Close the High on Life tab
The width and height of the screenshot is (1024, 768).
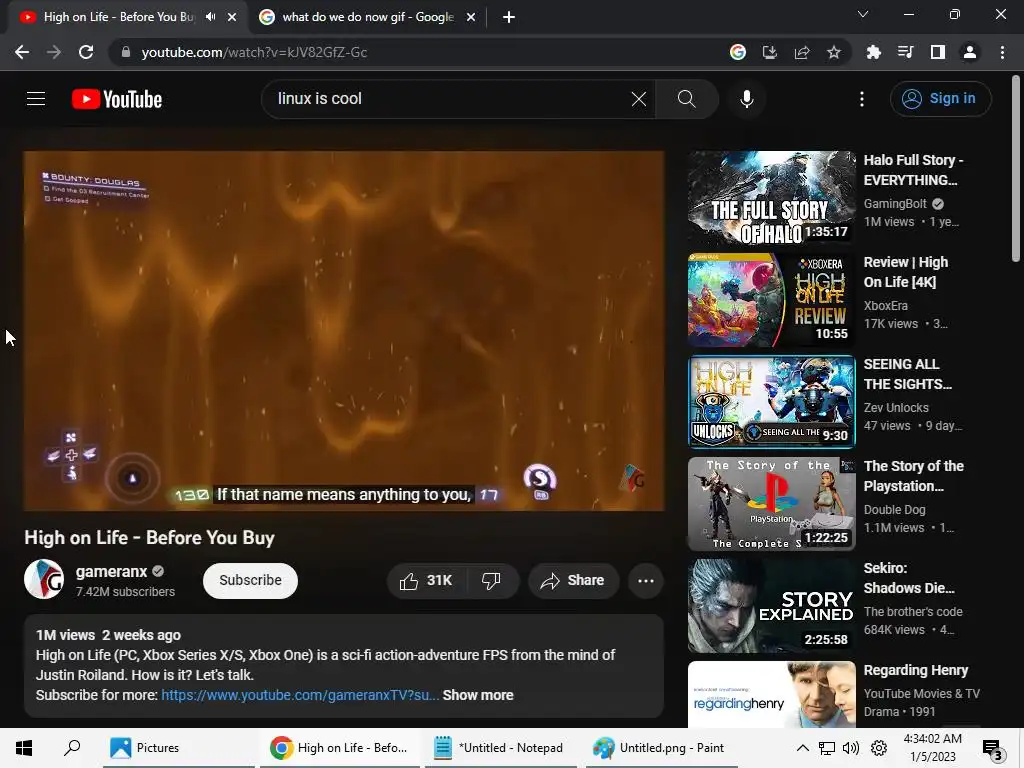click(232, 18)
